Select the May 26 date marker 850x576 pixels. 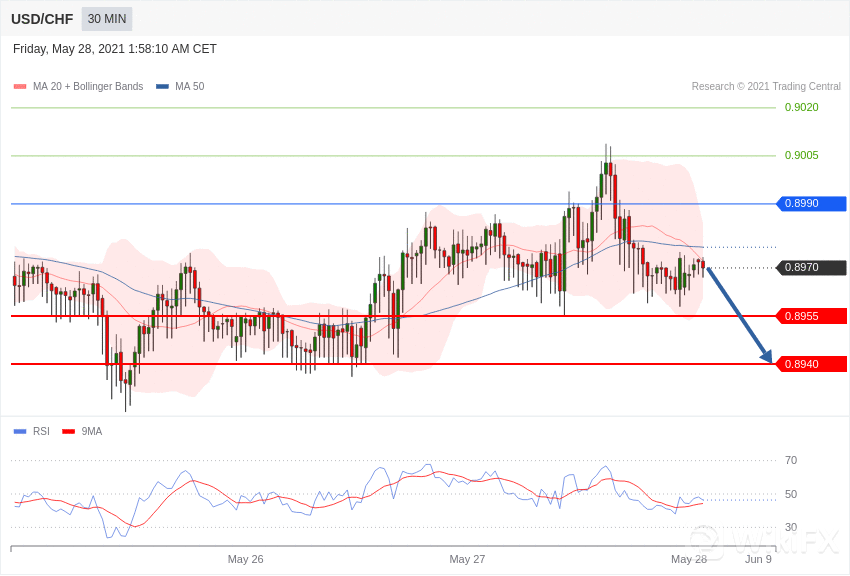(245, 559)
